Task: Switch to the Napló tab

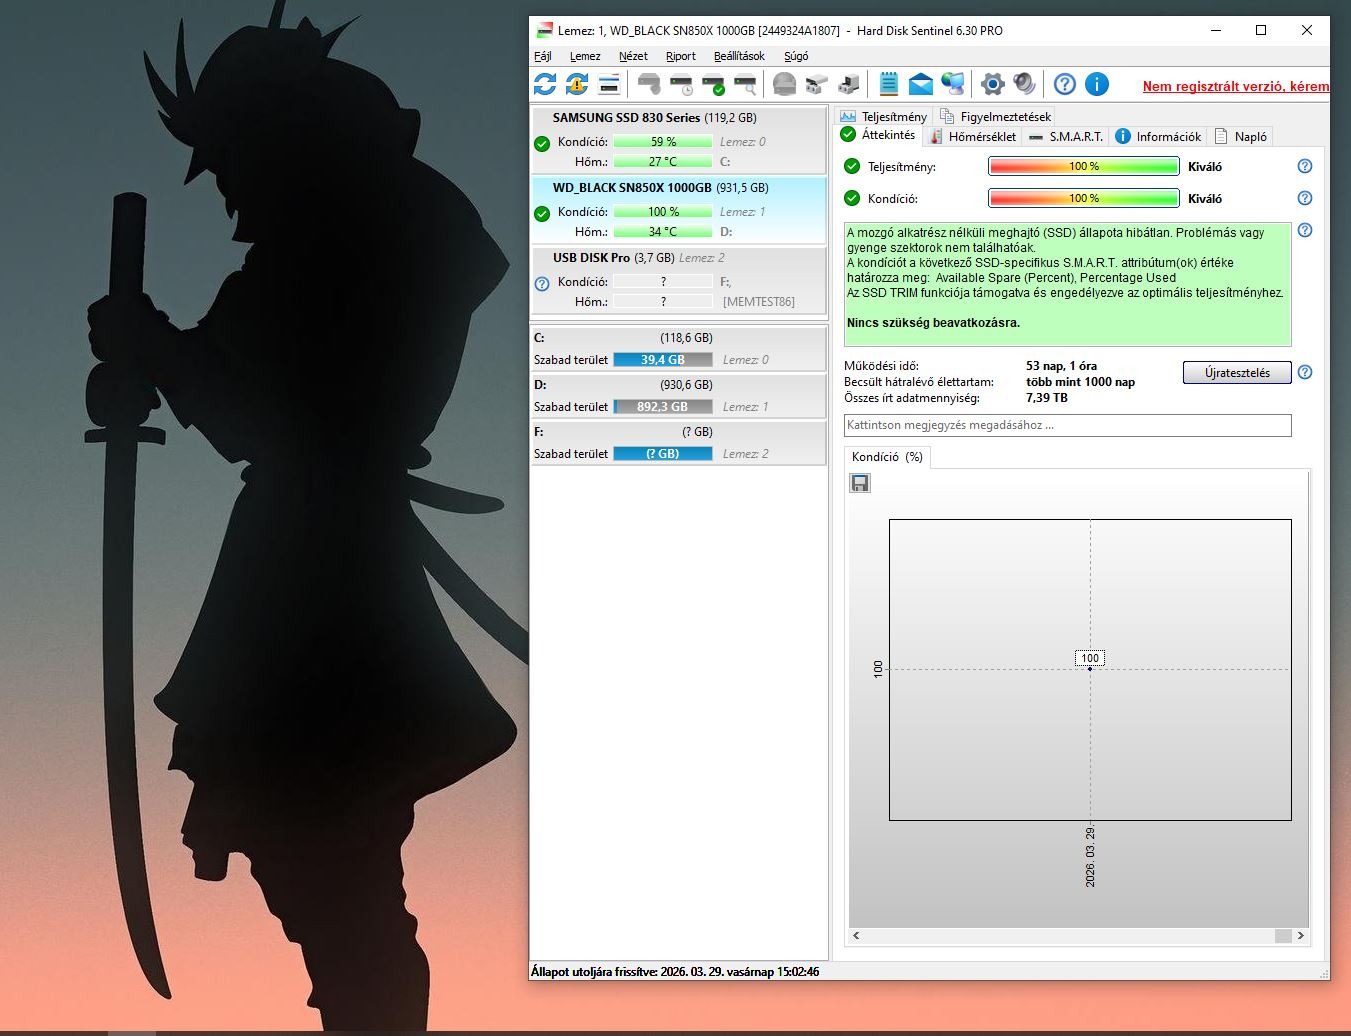Action: (x=1240, y=136)
